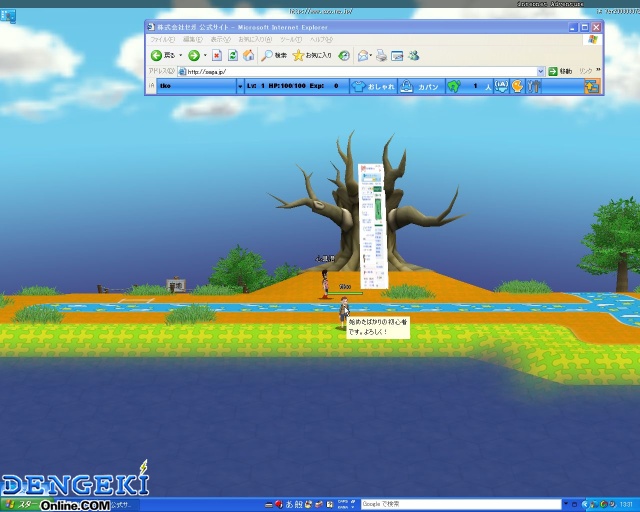Click the Windows flag logo in IE
The height and width of the screenshot is (512, 640).
click(593, 40)
